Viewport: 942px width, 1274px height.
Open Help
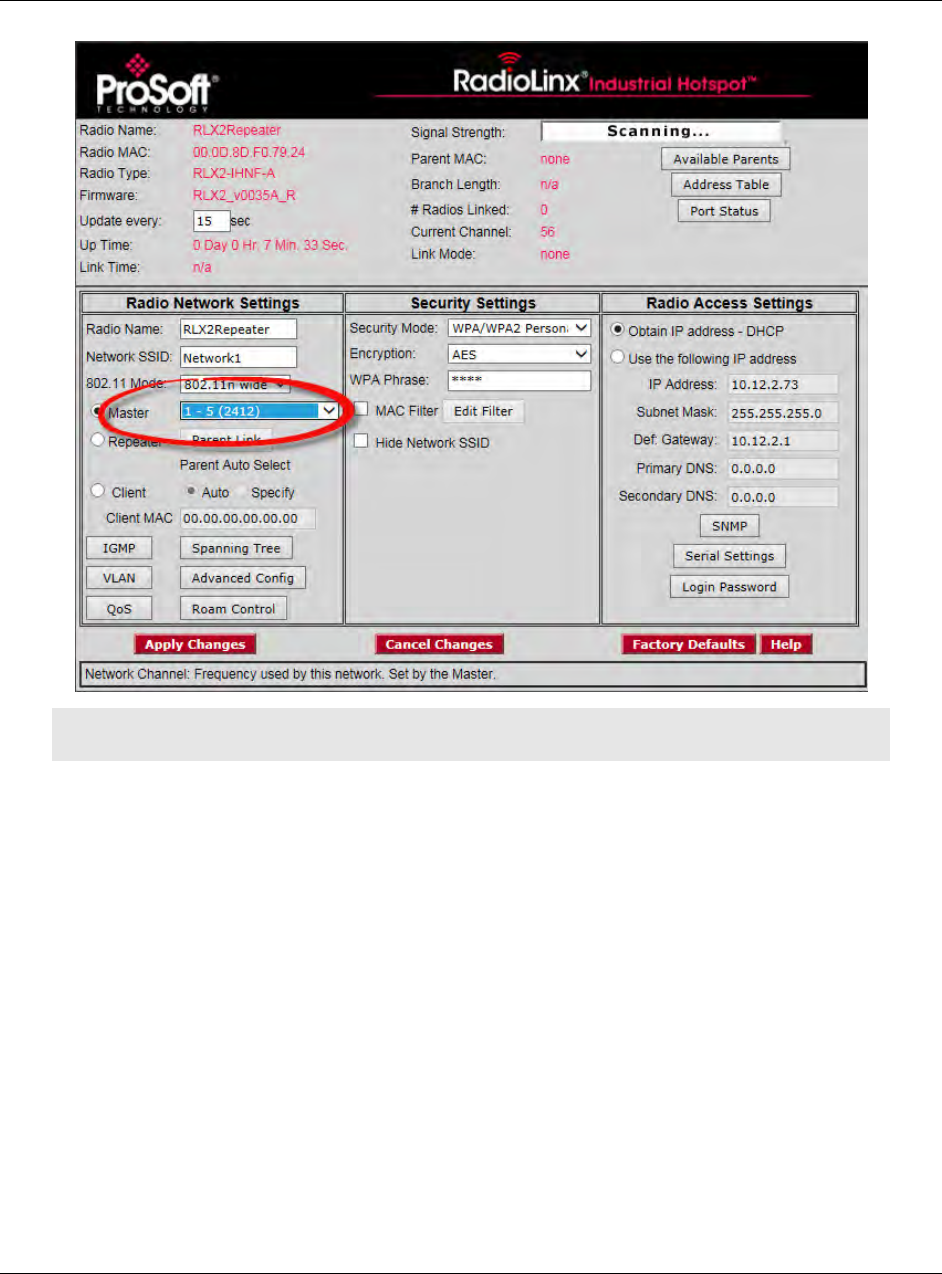click(x=786, y=644)
